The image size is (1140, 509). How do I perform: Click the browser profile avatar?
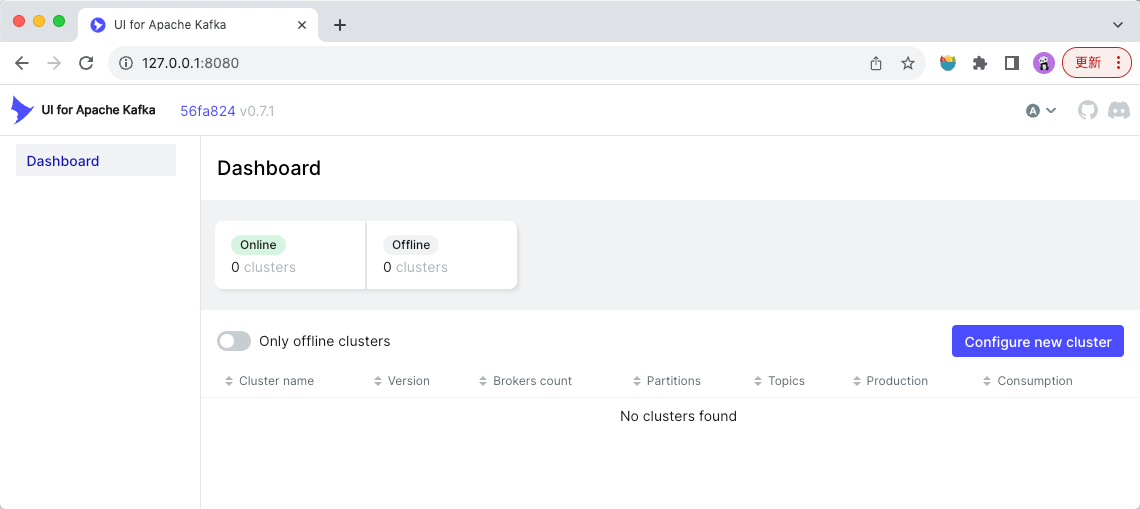pyautogui.click(x=1044, y=63)
